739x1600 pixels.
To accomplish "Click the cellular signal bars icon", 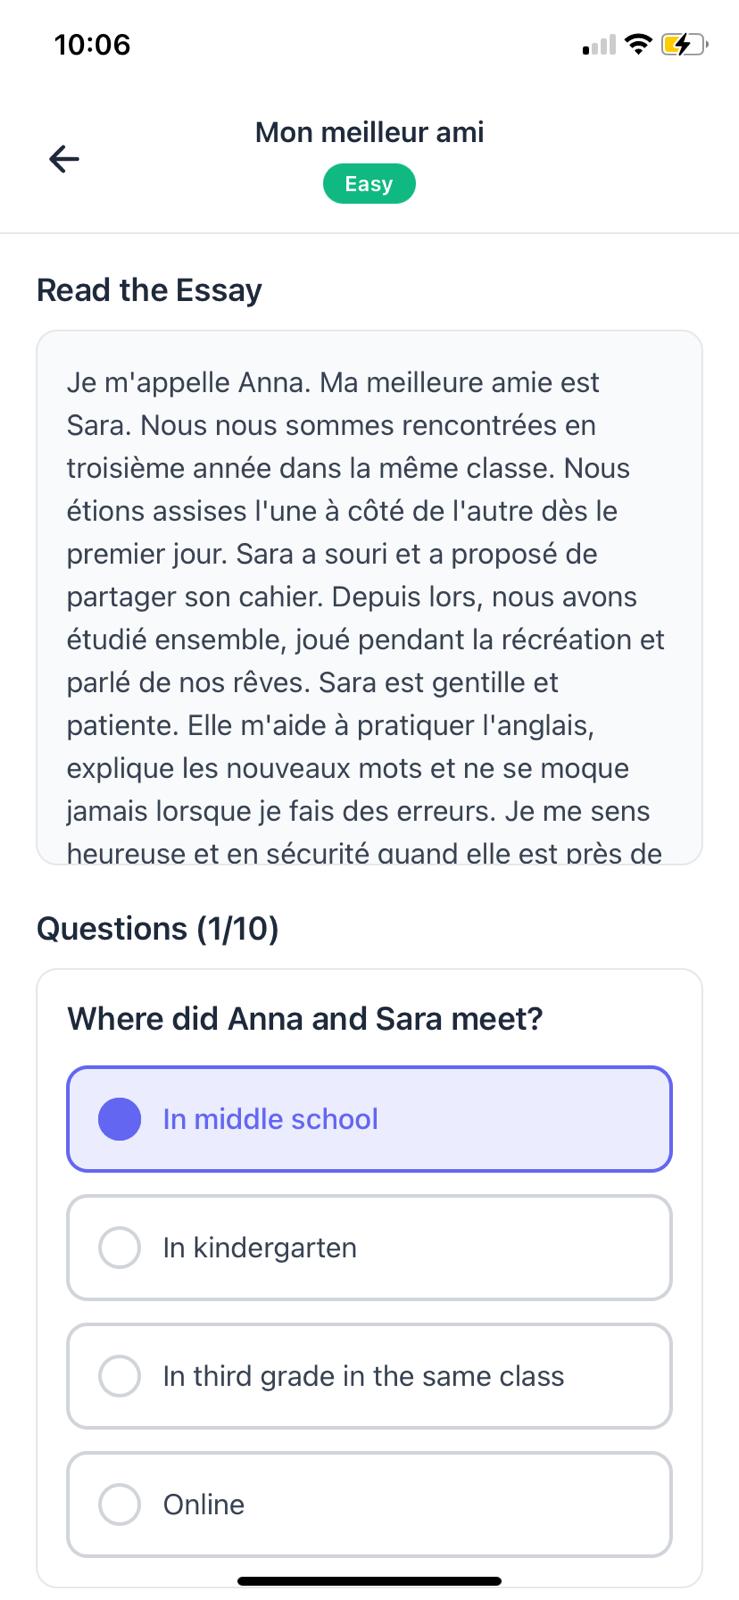I will coord(599,45).
